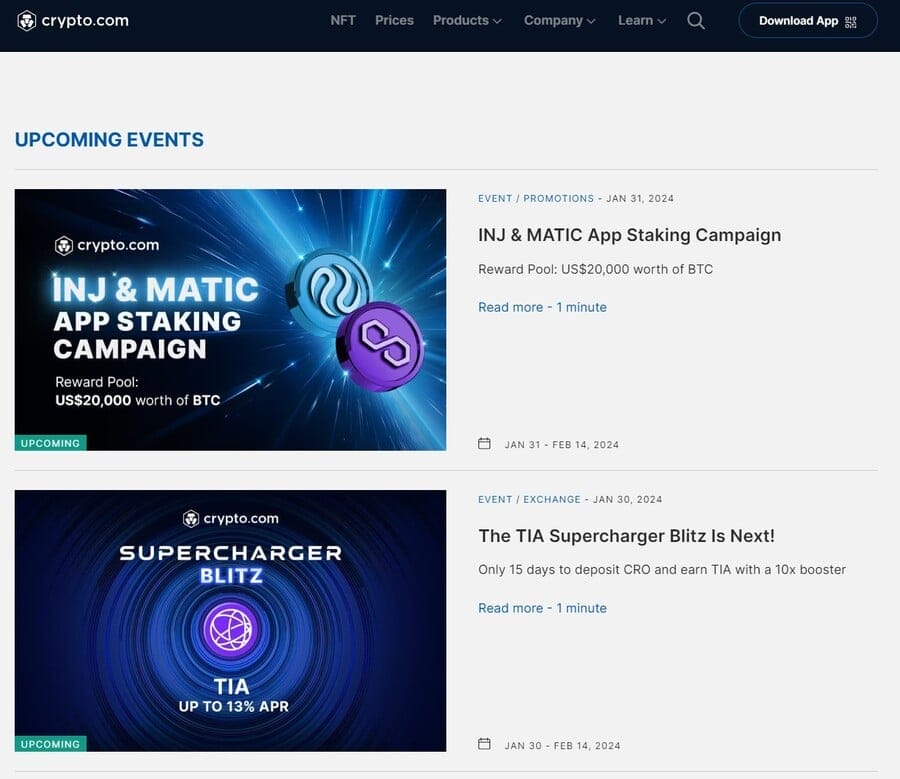This screenshot has width=900, height=779.
Task: Click Read more under TIA Supercharger Blitz
Action: coord(542,608)
